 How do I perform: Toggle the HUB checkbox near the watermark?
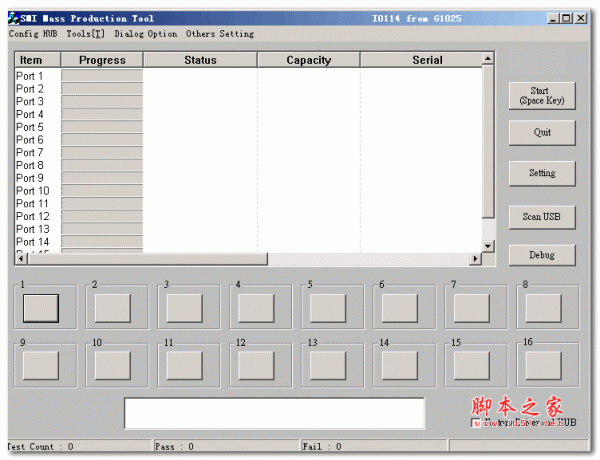click(x=476, y=423)
